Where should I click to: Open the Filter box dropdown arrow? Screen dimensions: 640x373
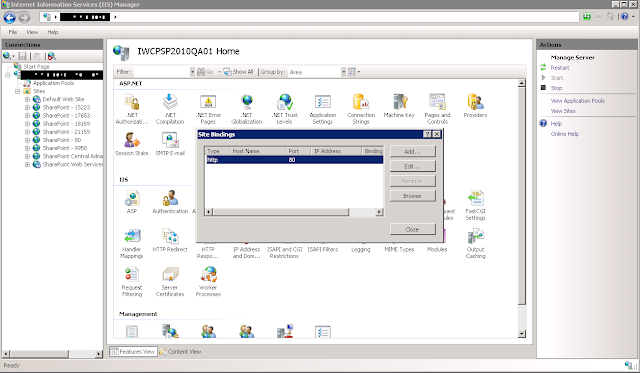(x=192, y=72)
